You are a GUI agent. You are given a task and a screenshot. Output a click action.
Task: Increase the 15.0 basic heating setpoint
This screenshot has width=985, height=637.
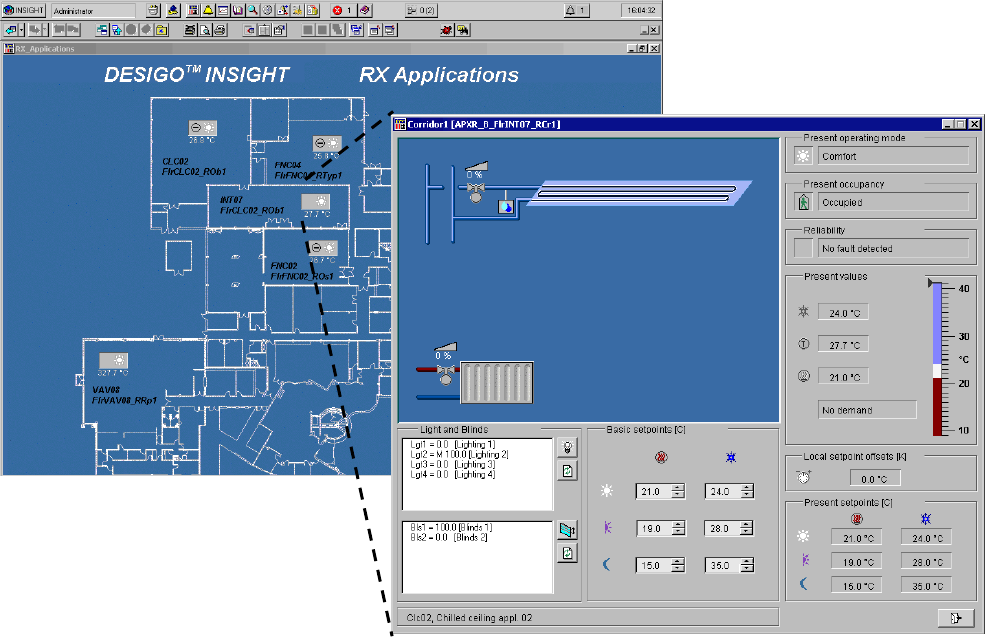pyautogui.click(x=678, y=562)
